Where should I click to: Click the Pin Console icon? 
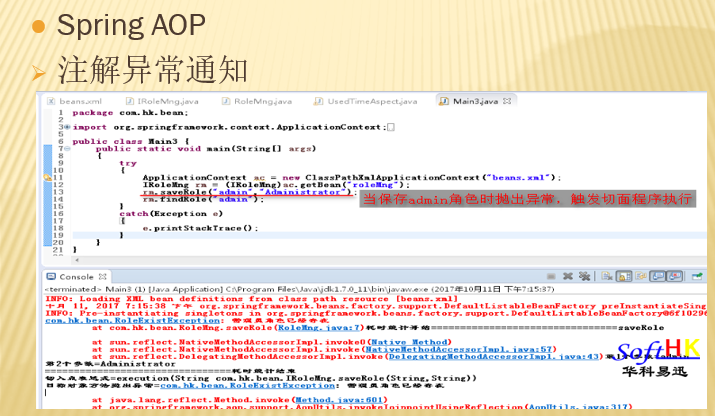click(697, 276)
